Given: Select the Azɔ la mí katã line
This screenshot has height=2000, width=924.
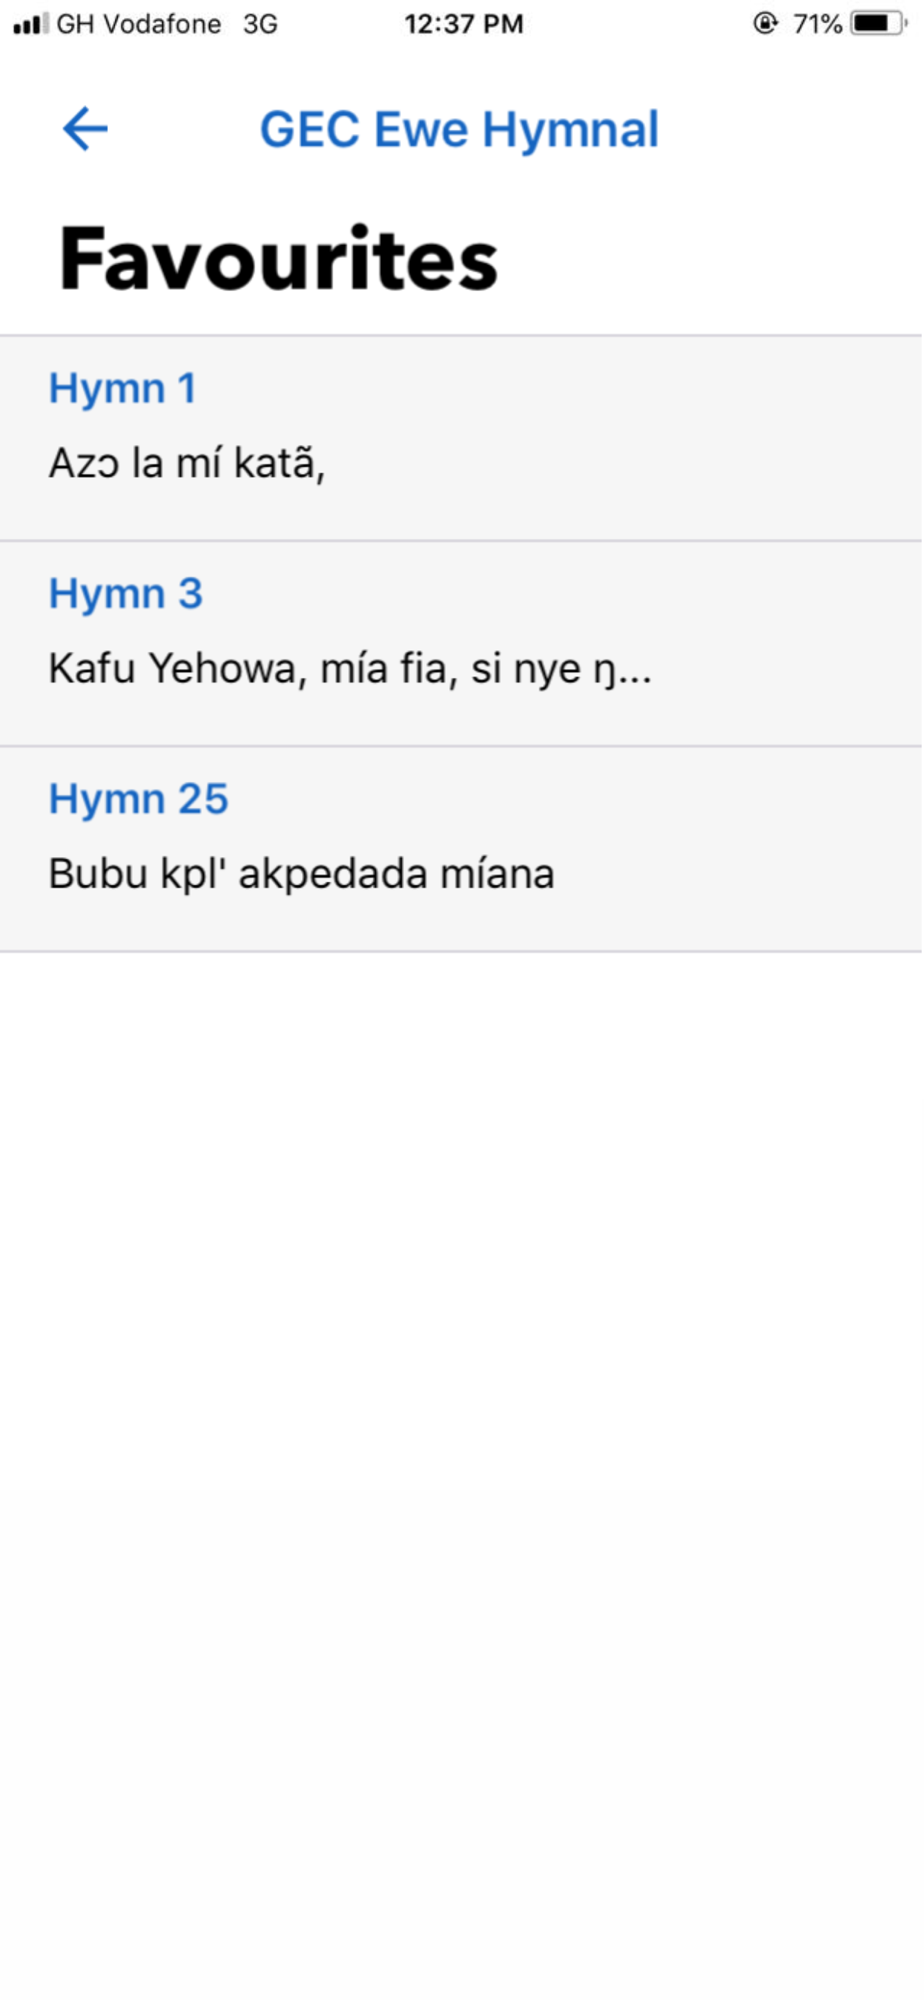Looking at the screenshot, I should pyautogui.click(x=187, y=463).
